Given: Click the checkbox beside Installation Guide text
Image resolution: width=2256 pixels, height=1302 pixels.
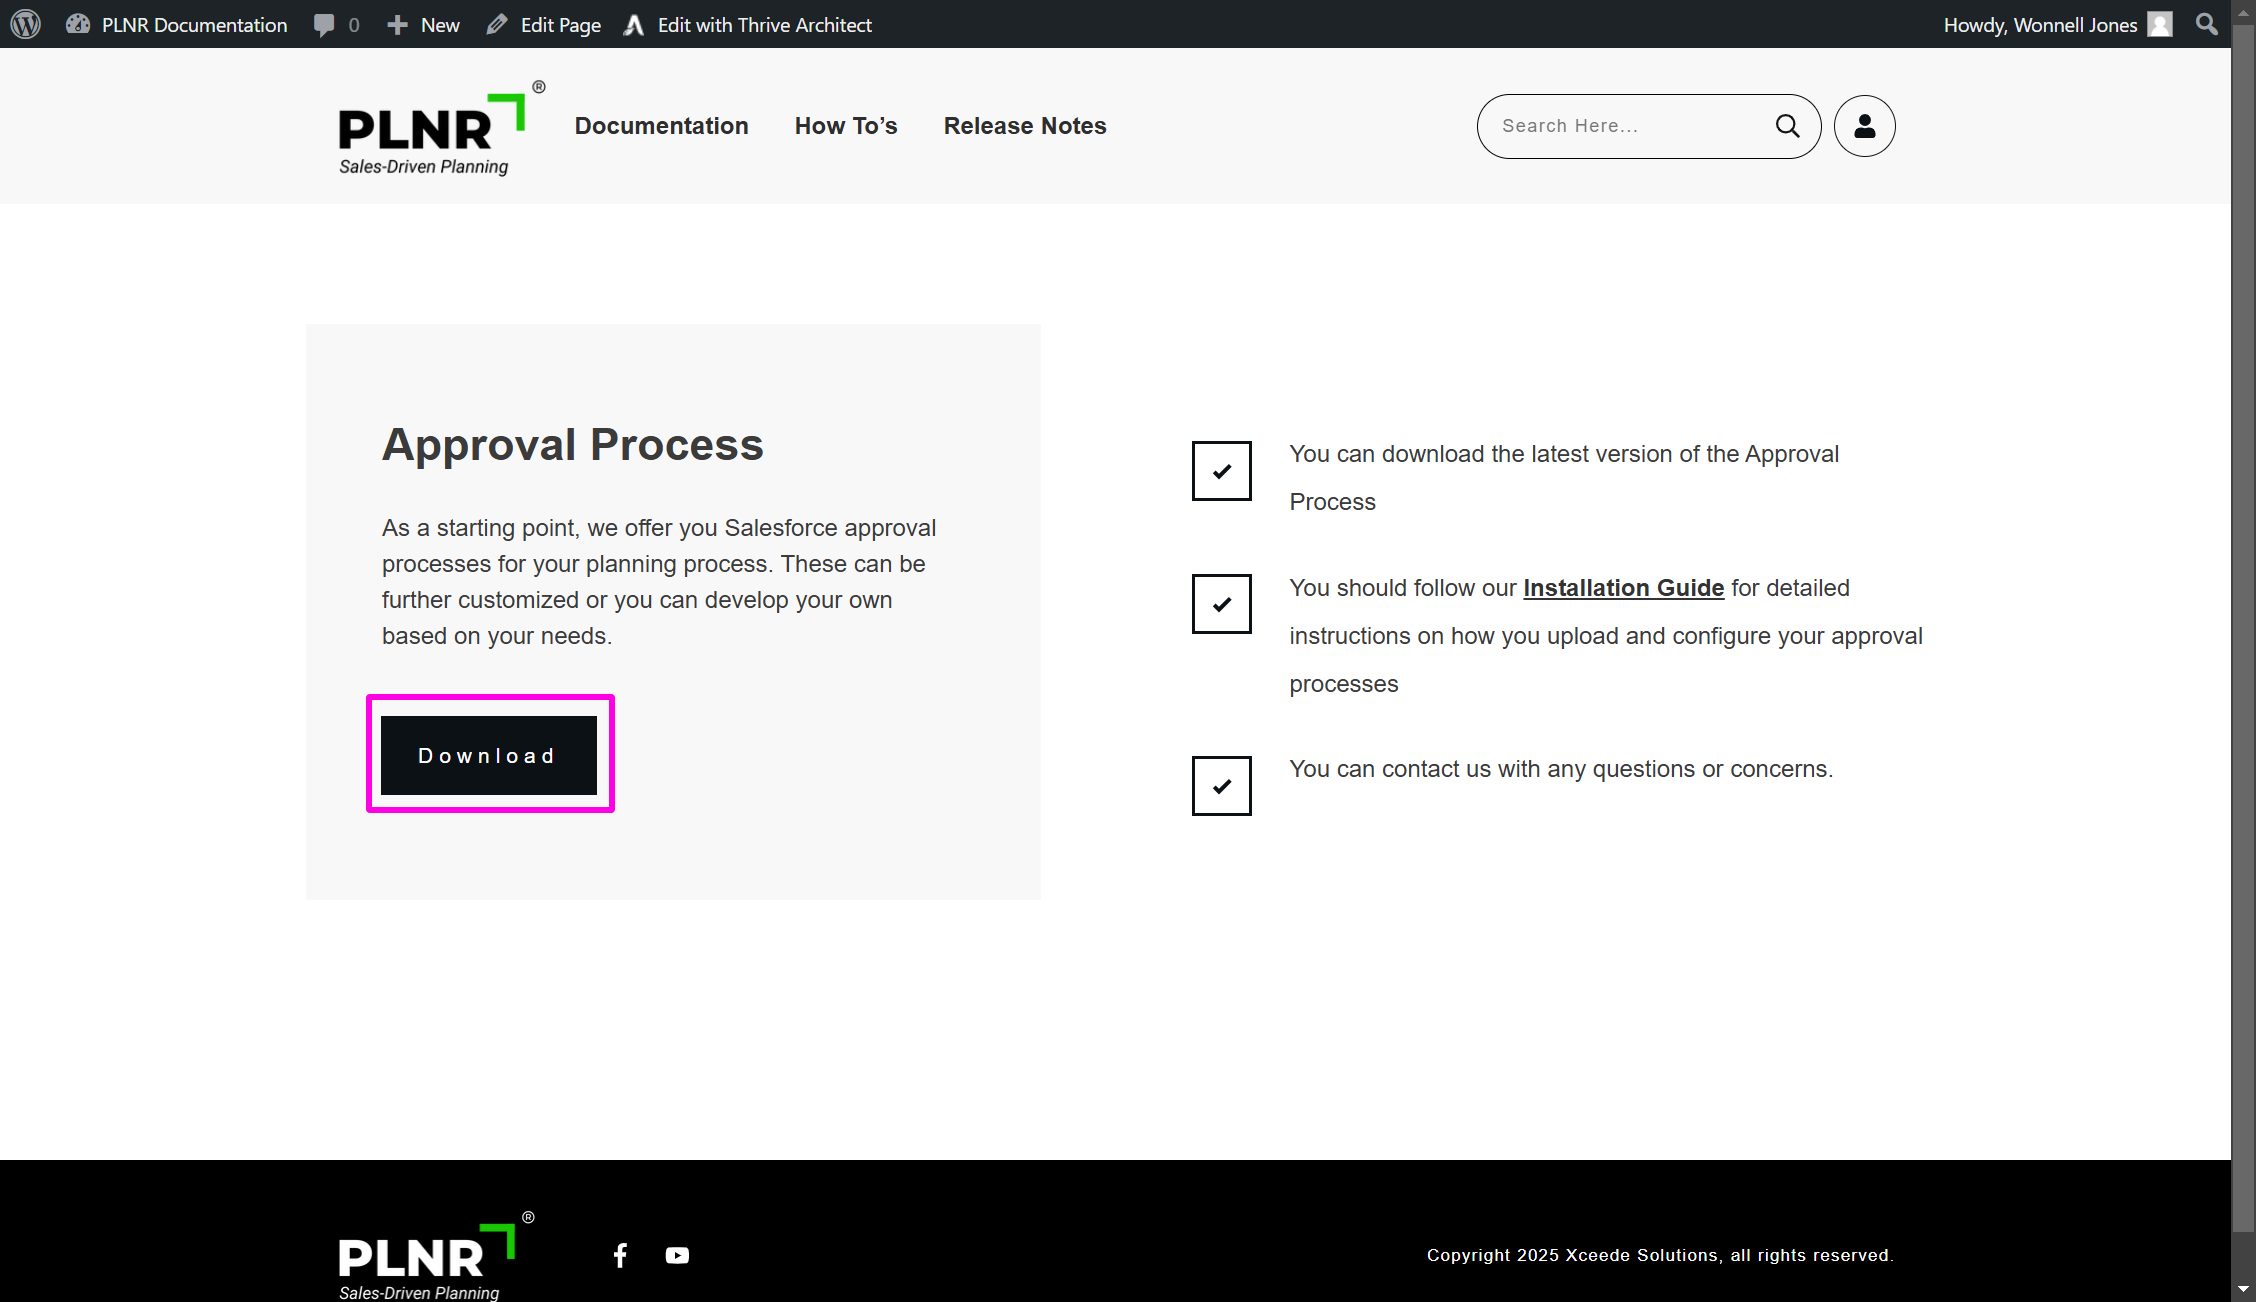Looking at the screenshot, I should tap(1221, 604).
